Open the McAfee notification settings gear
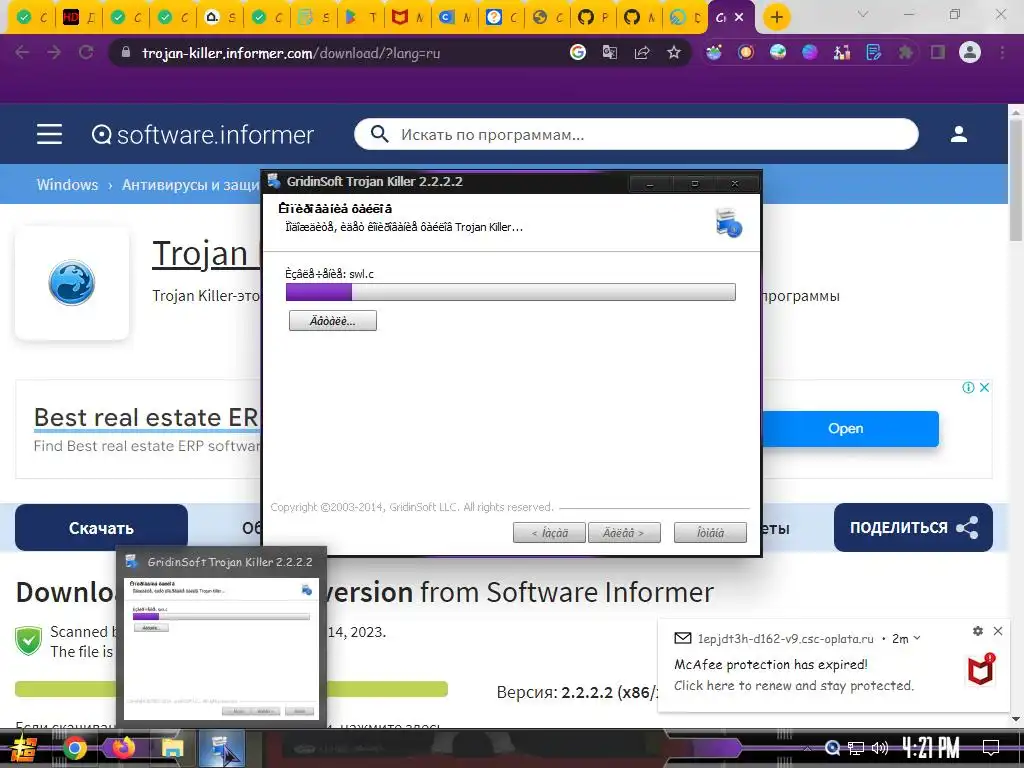 (x=978, y=631)
